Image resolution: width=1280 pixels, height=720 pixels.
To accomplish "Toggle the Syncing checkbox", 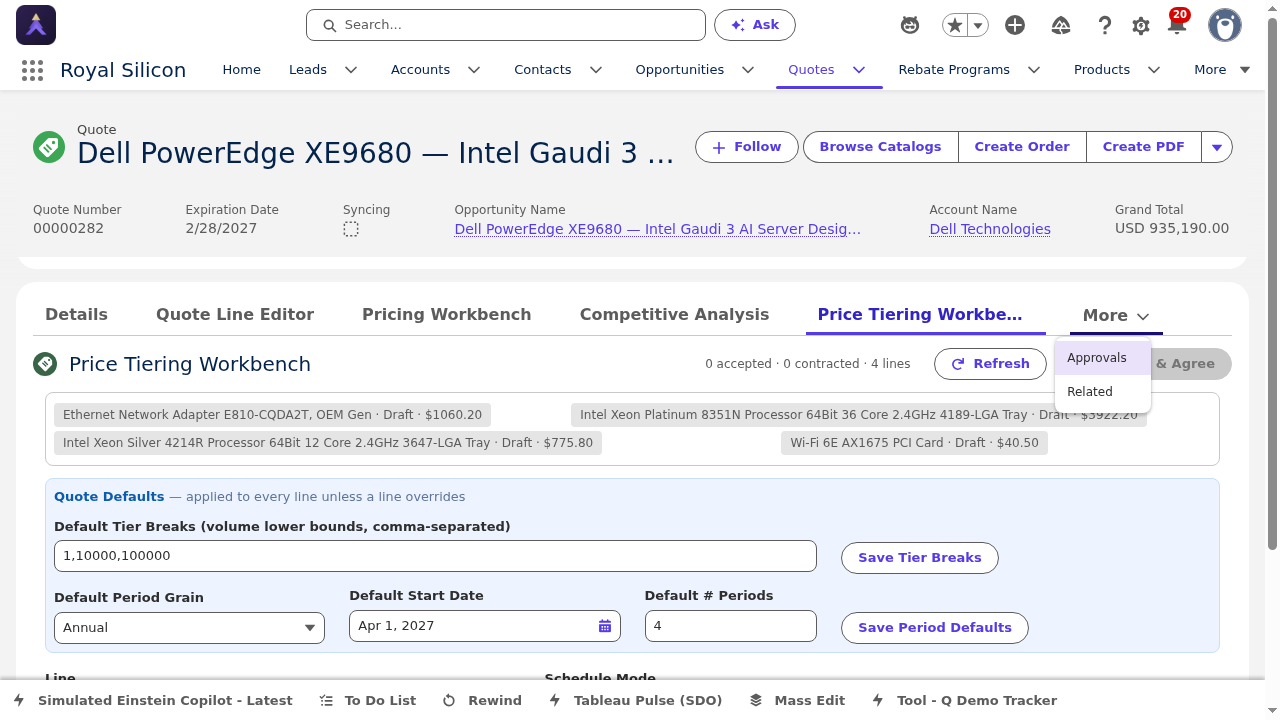I will pos(351,229).
